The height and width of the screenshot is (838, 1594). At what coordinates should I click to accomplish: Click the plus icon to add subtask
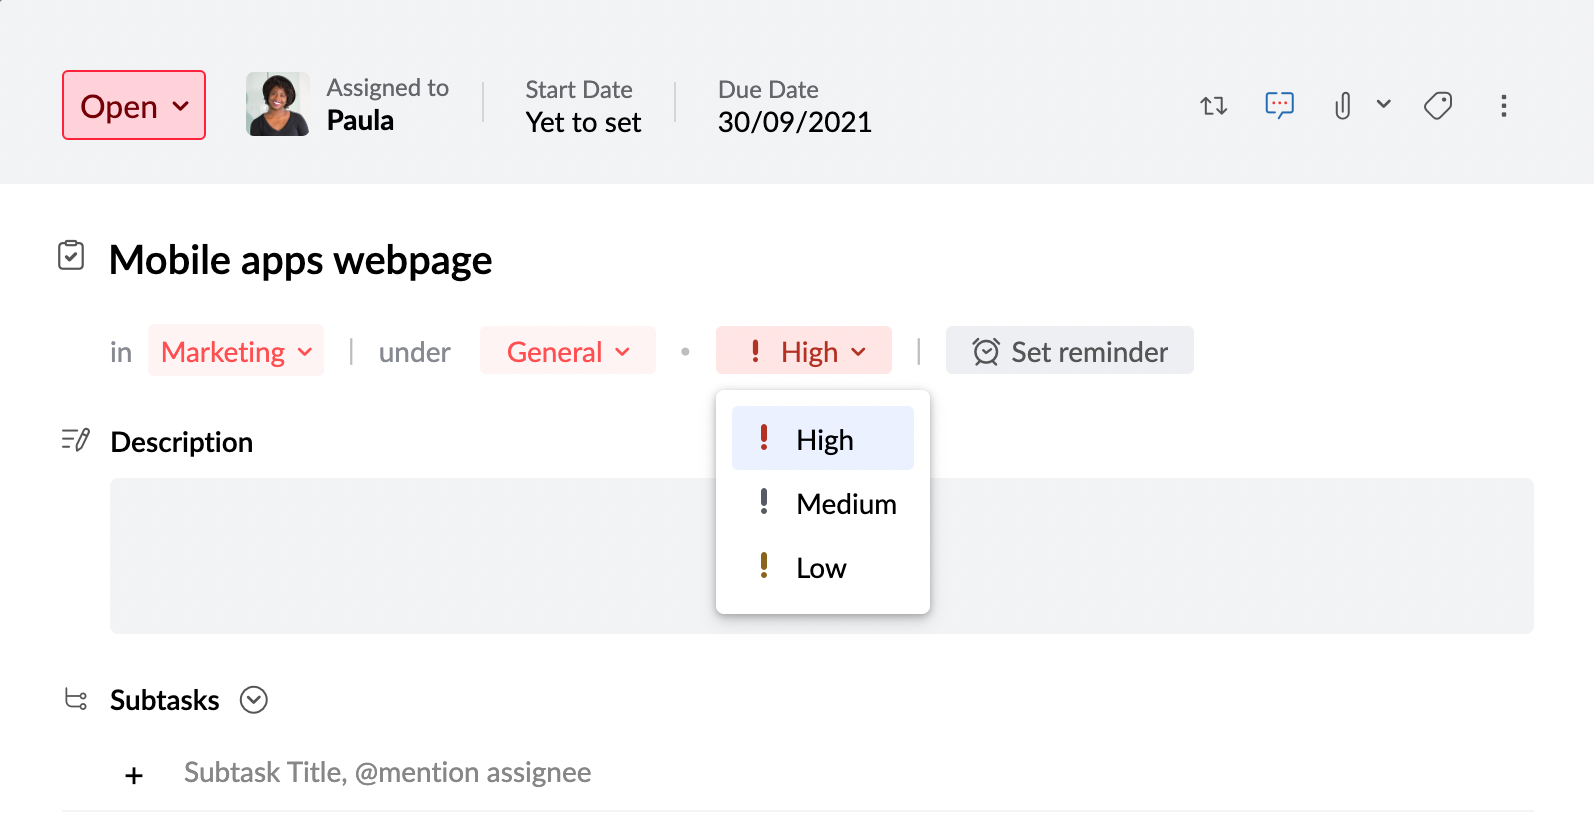click(x=134, y=775)
